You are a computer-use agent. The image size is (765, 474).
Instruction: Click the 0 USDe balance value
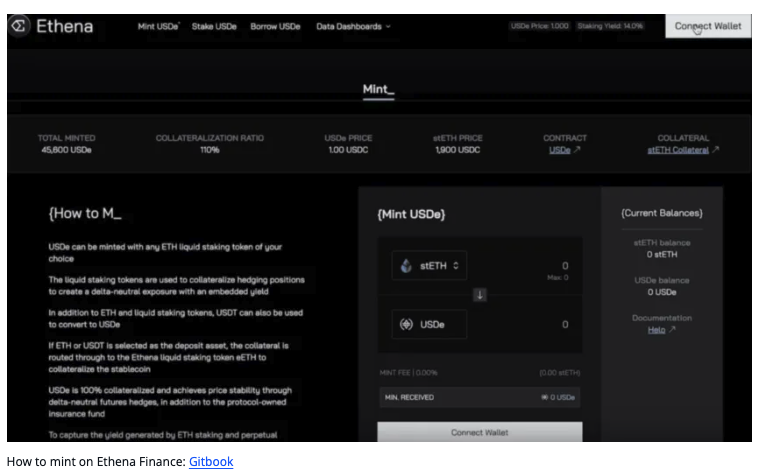[662, 292]
